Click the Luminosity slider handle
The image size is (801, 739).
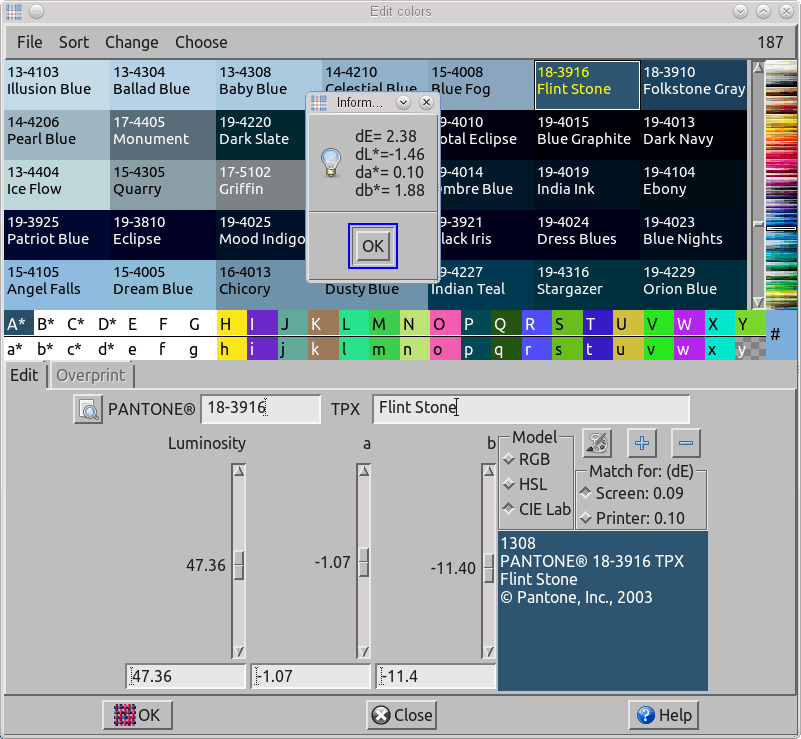tap(239, 565)
